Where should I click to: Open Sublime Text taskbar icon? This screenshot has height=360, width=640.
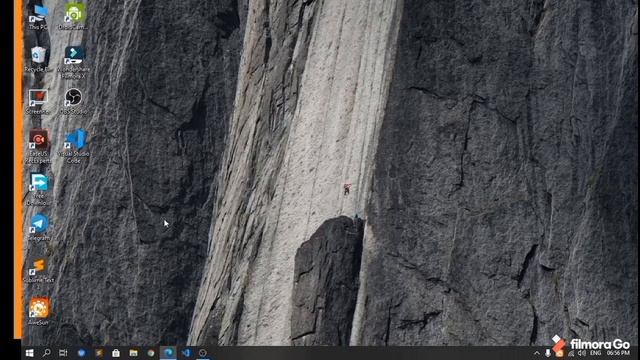[x=99, y=353]
